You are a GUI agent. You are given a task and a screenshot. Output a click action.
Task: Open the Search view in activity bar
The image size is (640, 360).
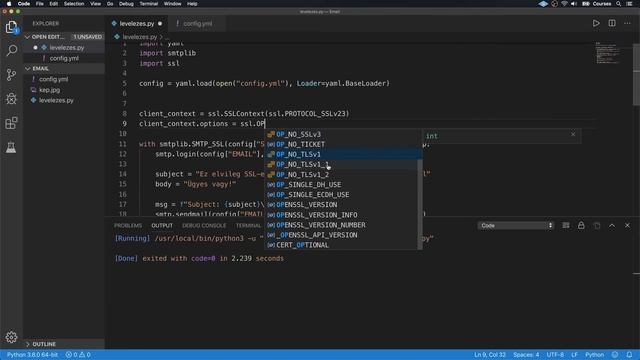pos(11,51)
